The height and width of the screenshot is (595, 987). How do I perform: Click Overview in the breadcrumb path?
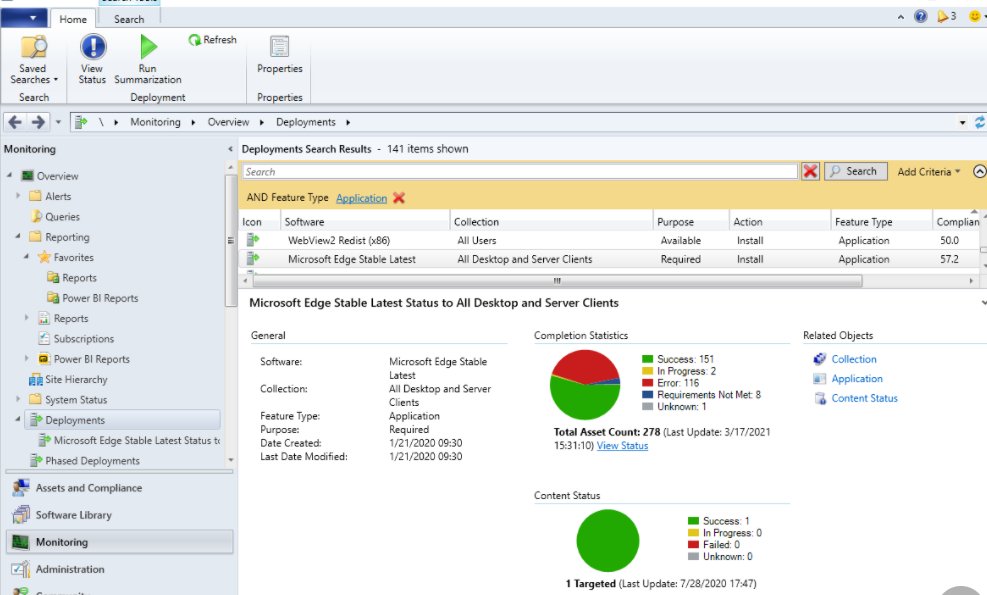pos(228,122)
